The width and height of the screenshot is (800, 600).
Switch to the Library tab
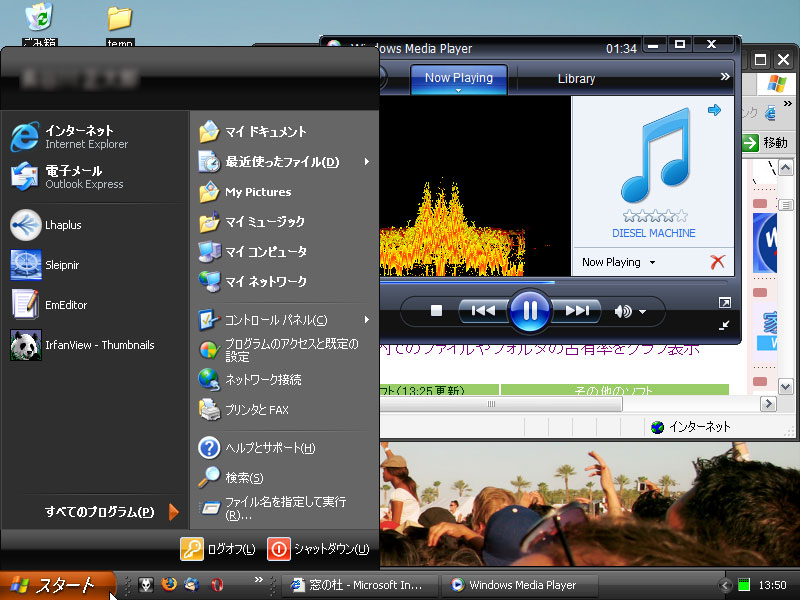pos(576,78)
